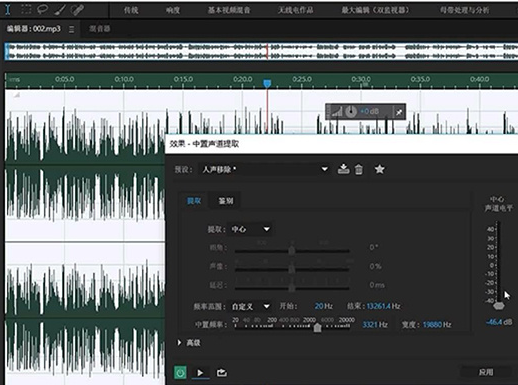
Task: Select the Lasso Selection tool
Action: [x=42, y=10]
